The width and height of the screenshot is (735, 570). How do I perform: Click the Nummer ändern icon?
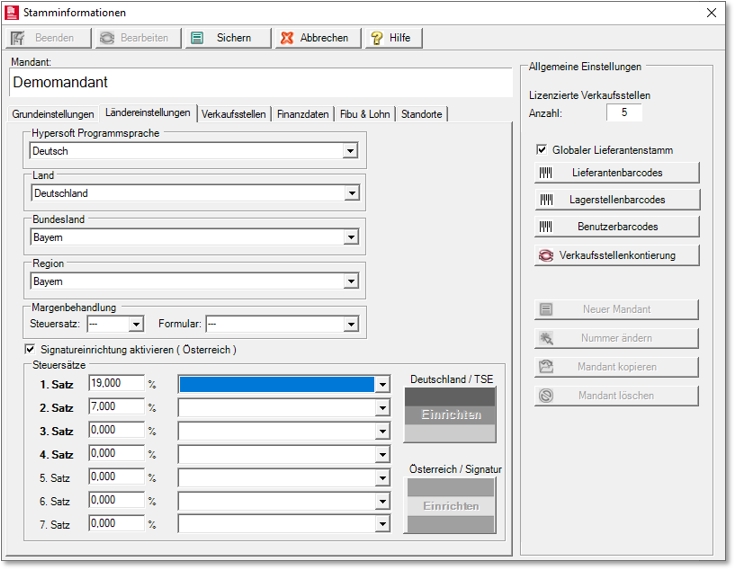547,338
